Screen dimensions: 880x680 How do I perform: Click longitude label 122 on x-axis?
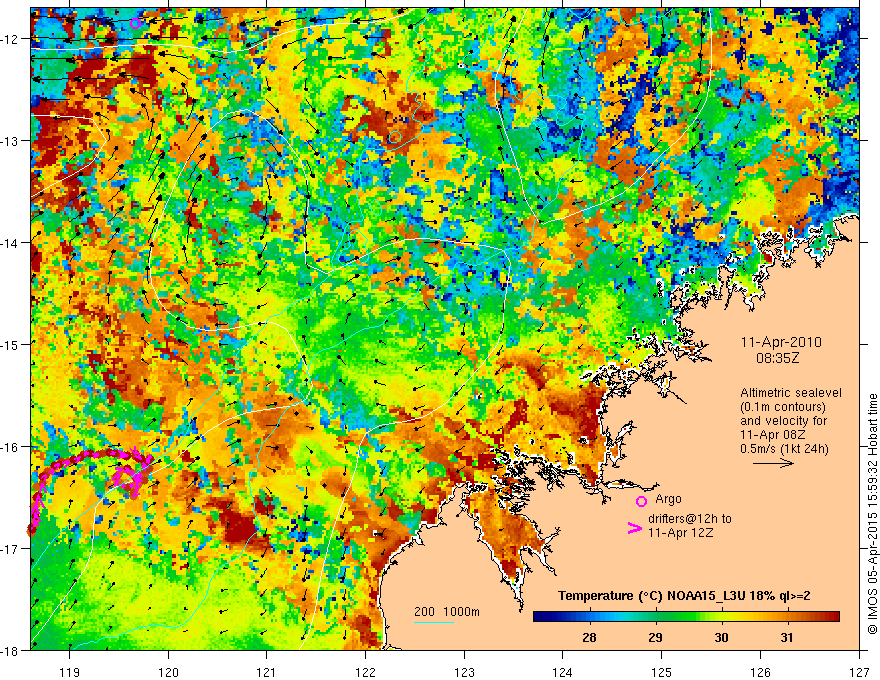[x=365, y=672]
